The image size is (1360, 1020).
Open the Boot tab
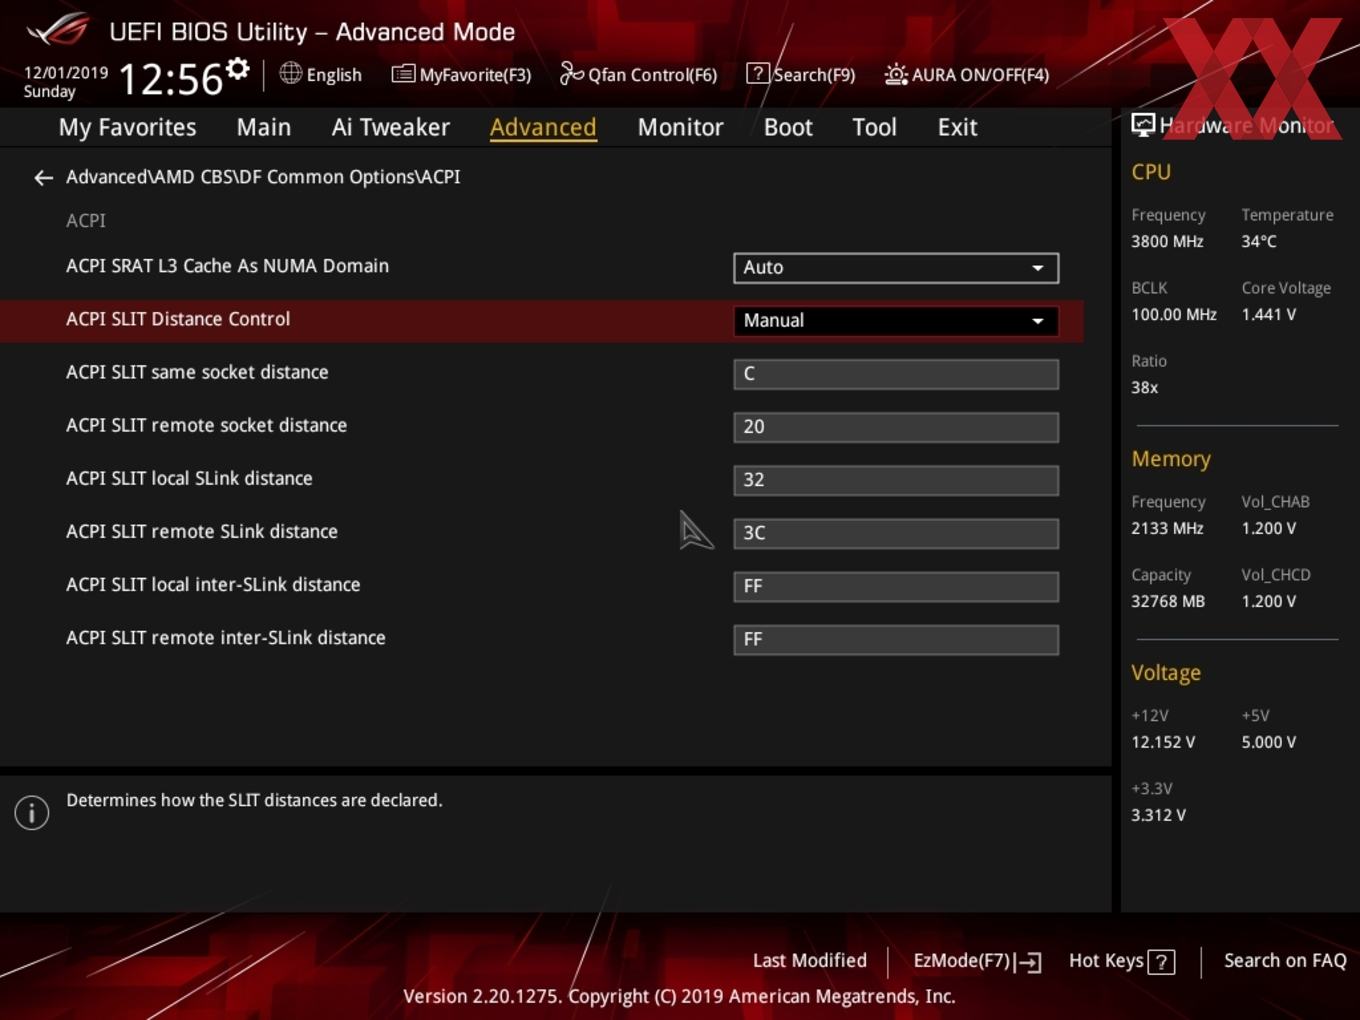[788, 127]
